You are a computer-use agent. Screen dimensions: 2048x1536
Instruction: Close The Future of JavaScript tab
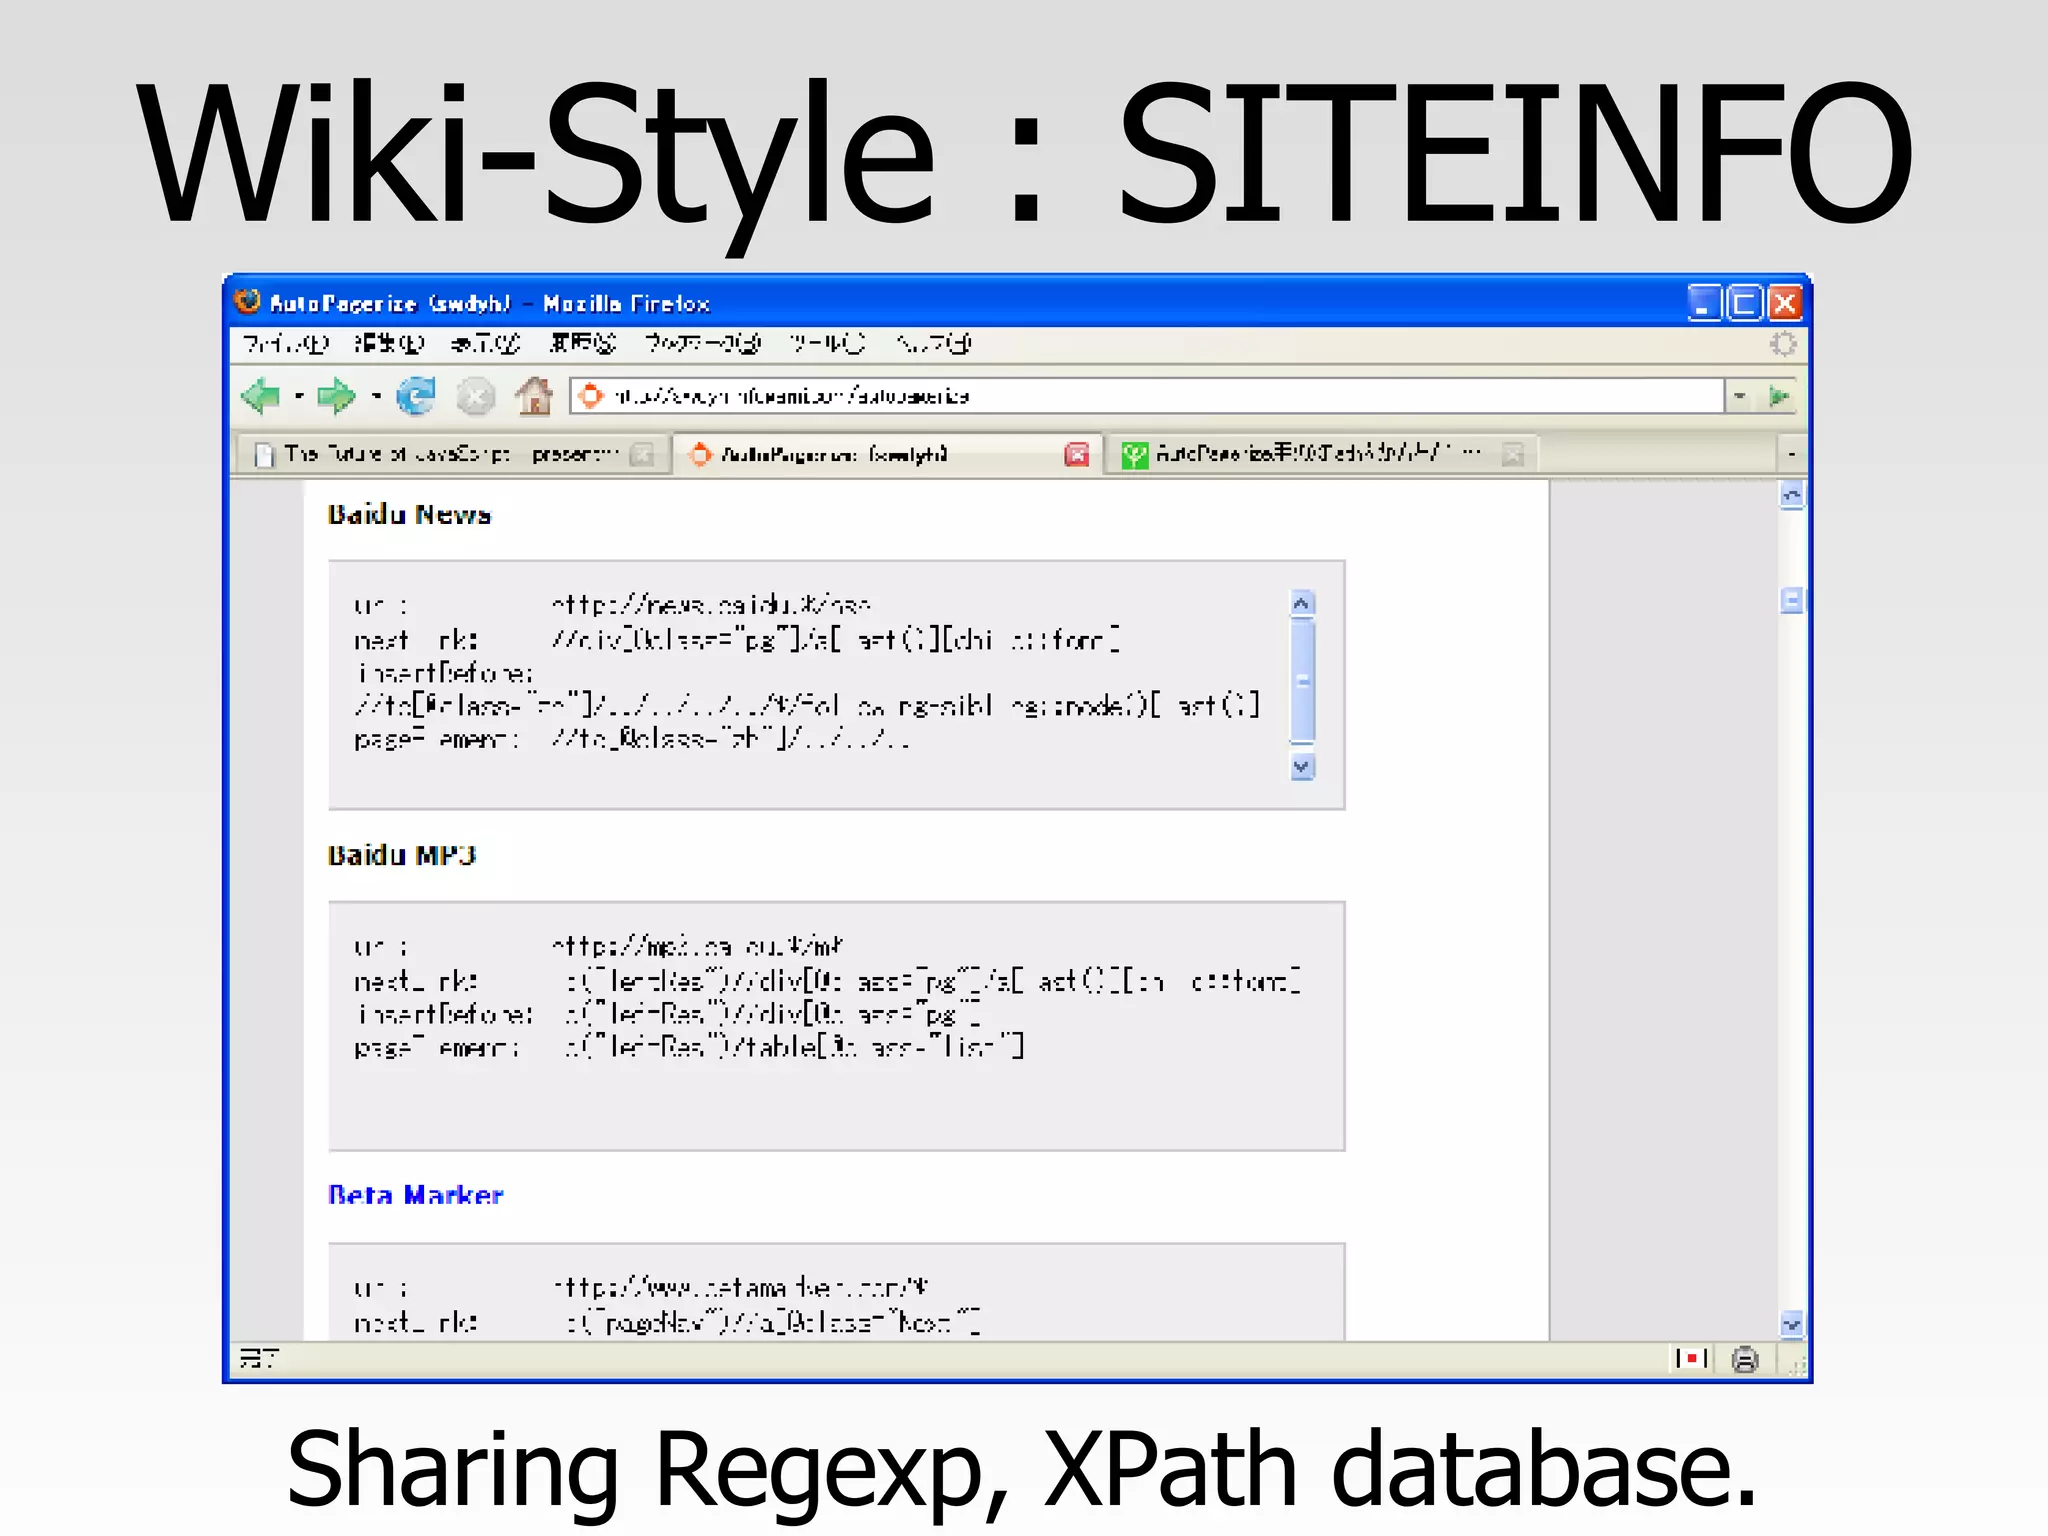(x=642, y=455)
